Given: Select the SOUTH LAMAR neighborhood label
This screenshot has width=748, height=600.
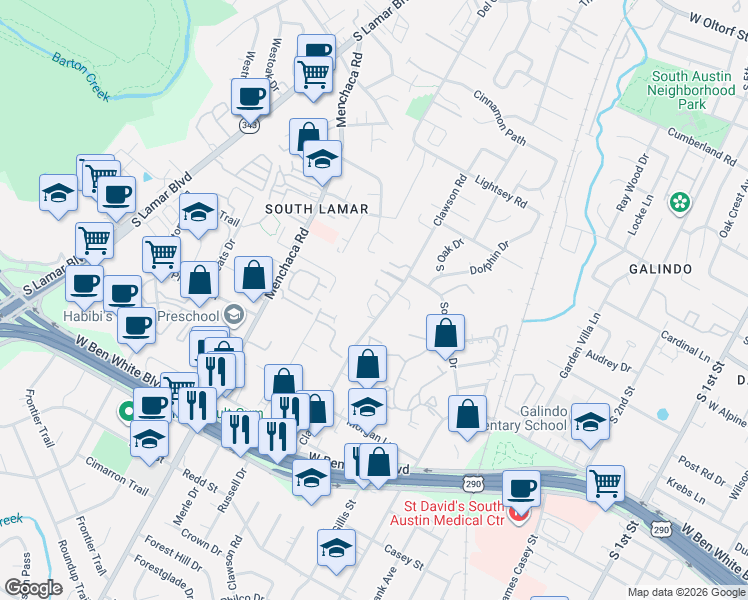Looking at the screenshot, I should point(317,209).
